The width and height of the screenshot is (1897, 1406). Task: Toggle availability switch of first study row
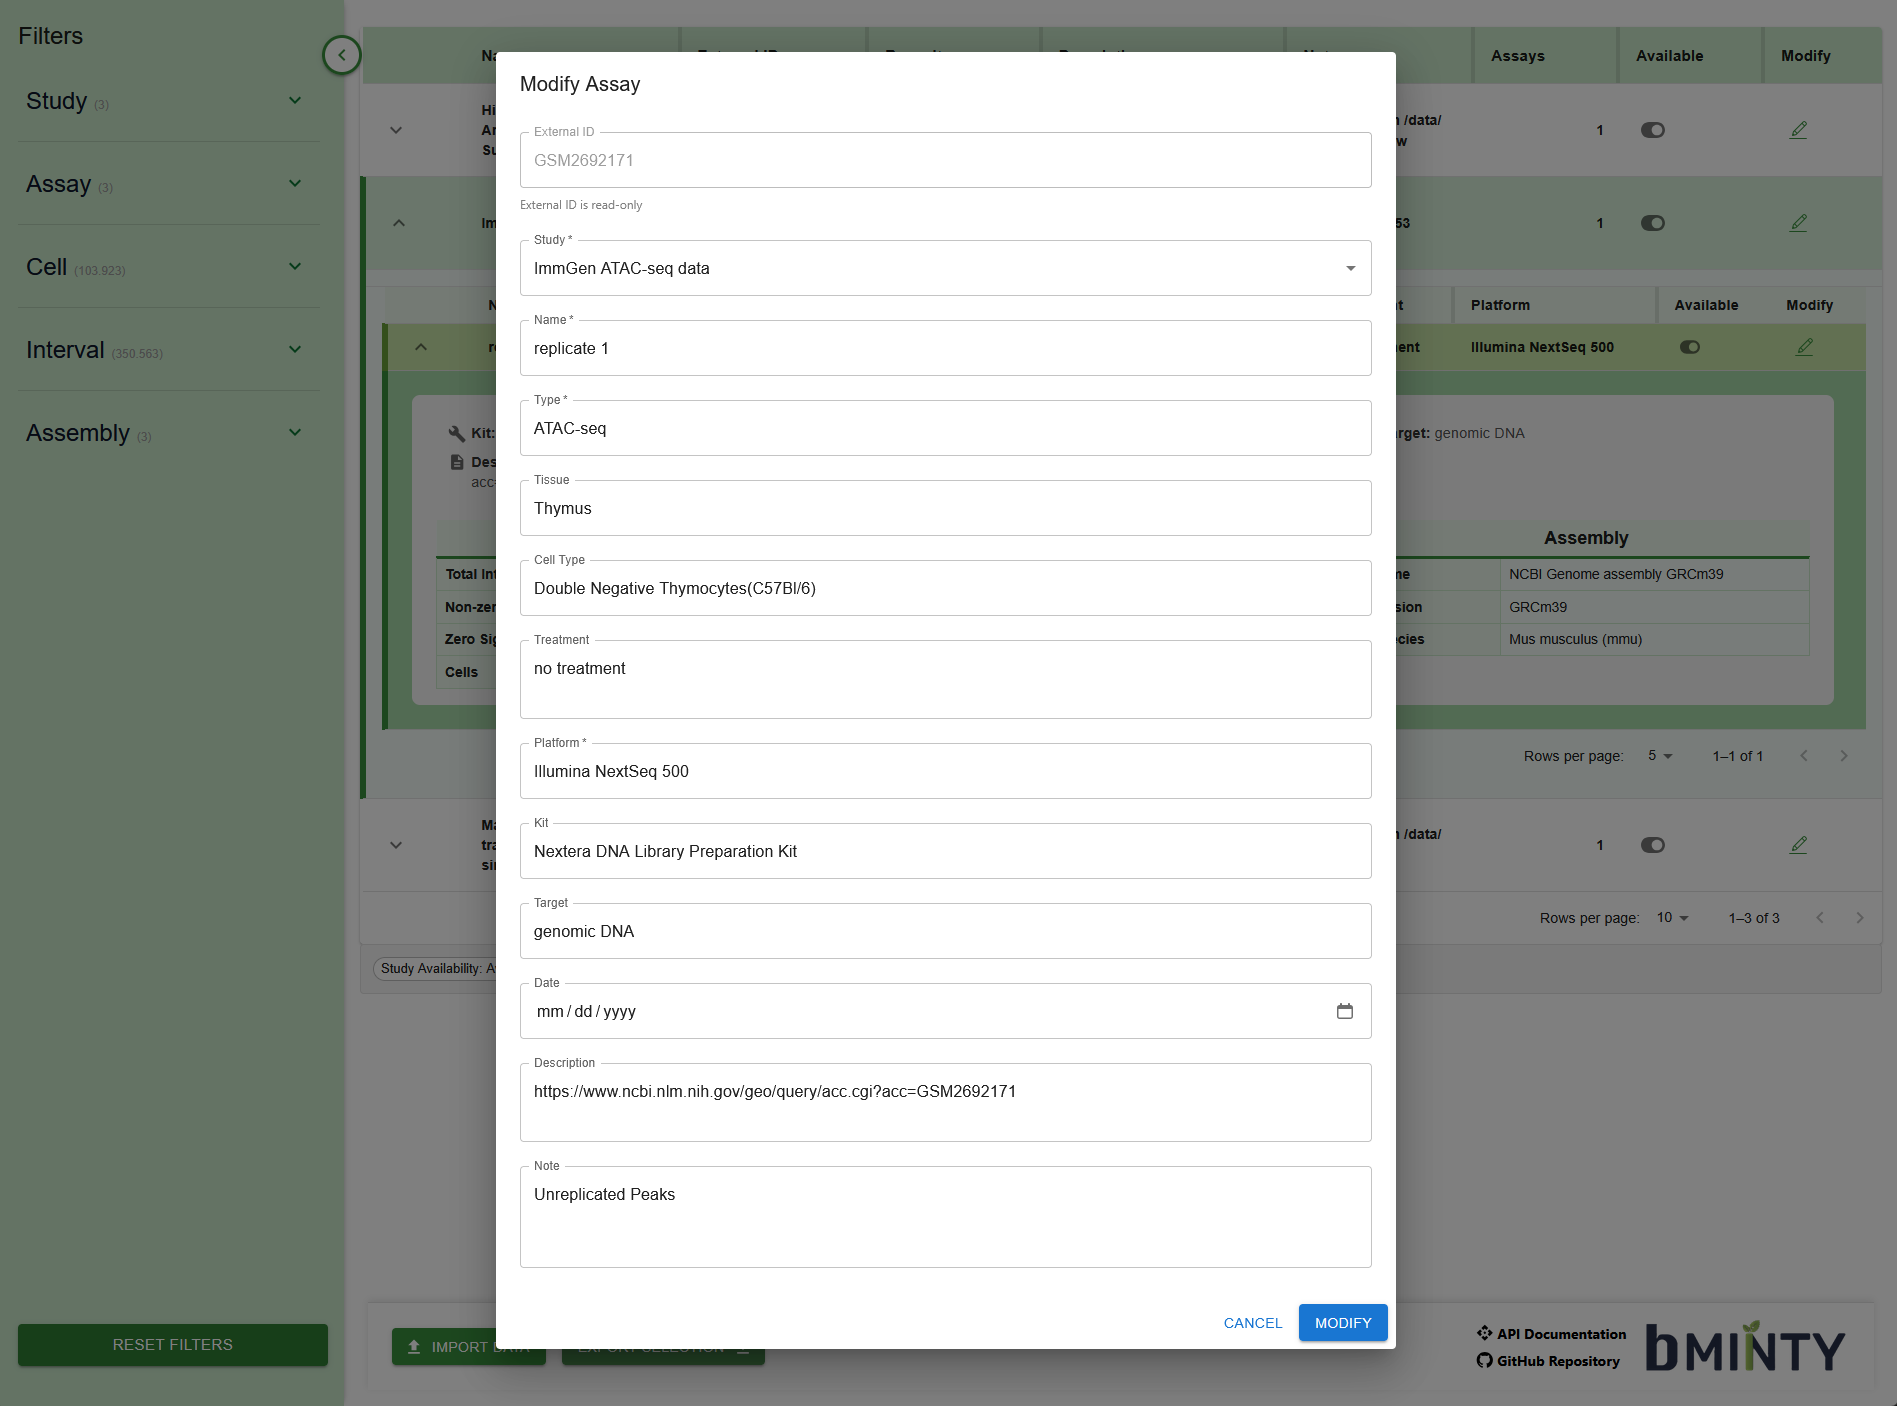(x=1652, y=130)
